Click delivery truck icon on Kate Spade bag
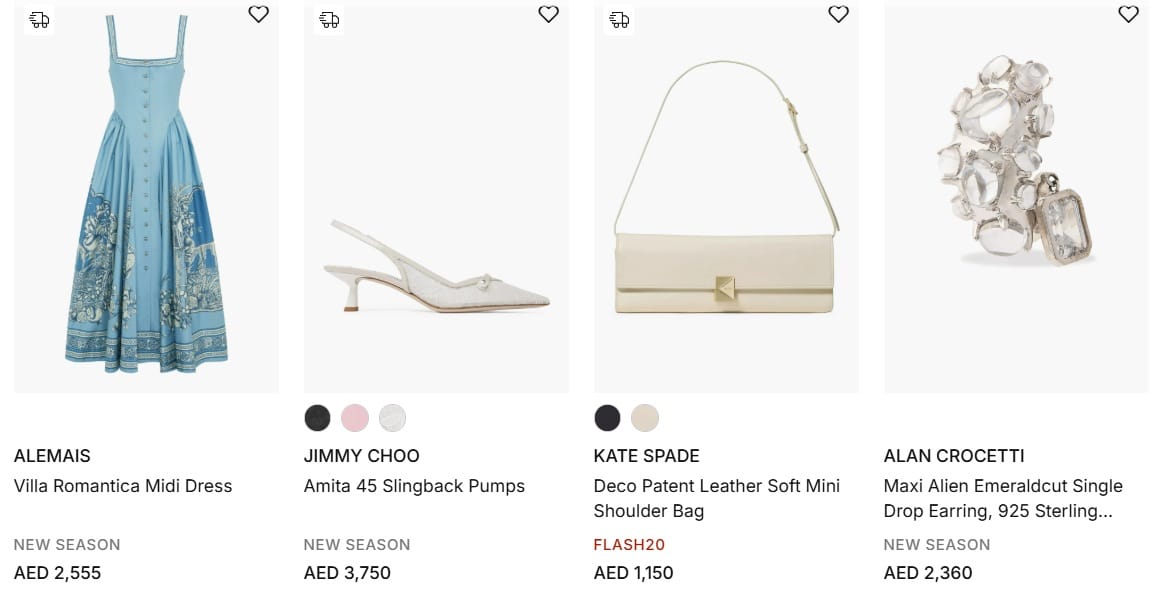 point(619,19)
